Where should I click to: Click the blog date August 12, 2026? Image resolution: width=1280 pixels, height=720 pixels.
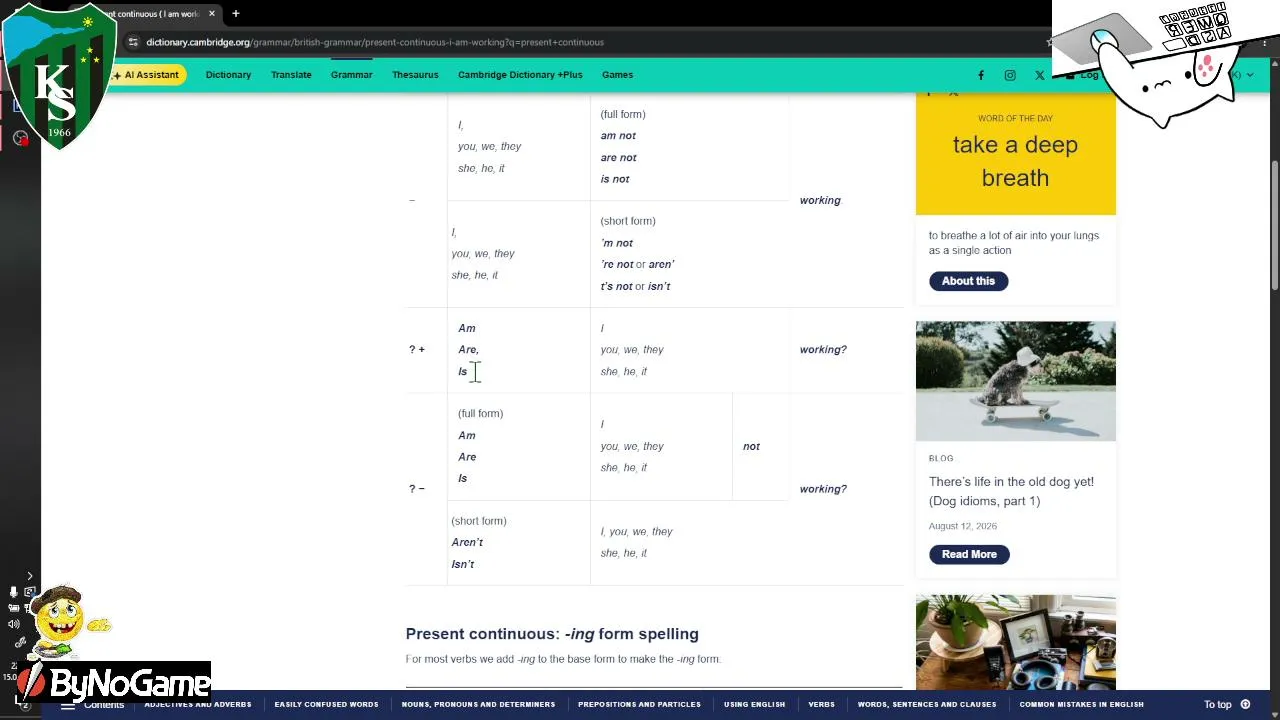click(963, 526)
